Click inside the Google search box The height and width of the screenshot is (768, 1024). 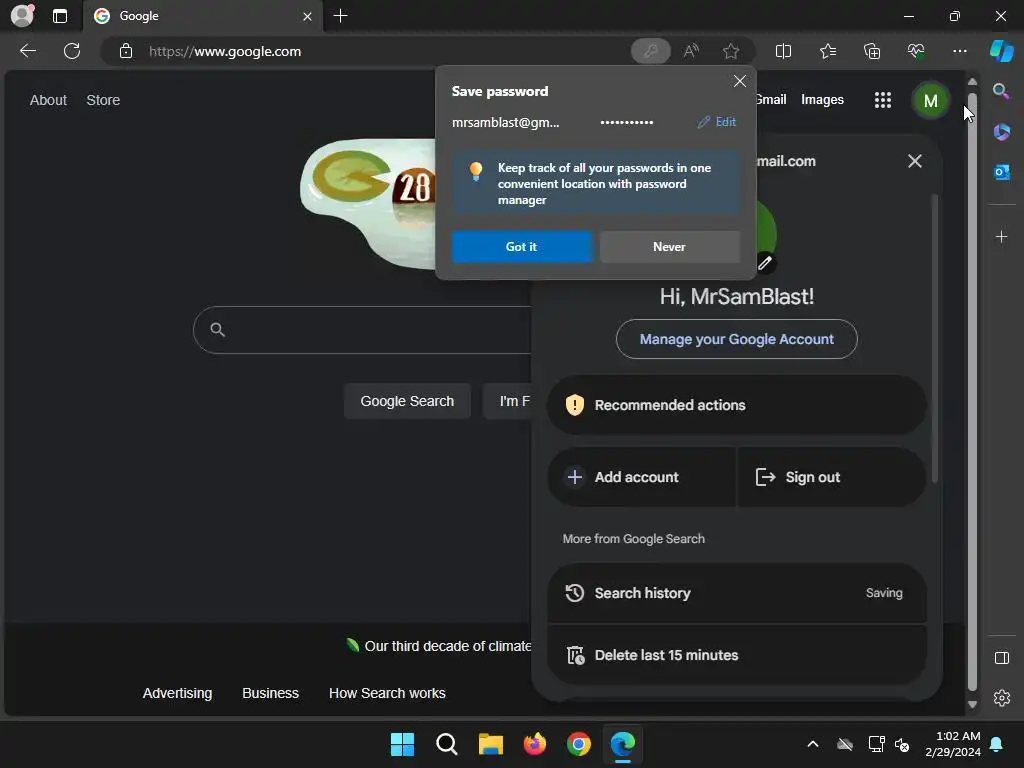363,330
